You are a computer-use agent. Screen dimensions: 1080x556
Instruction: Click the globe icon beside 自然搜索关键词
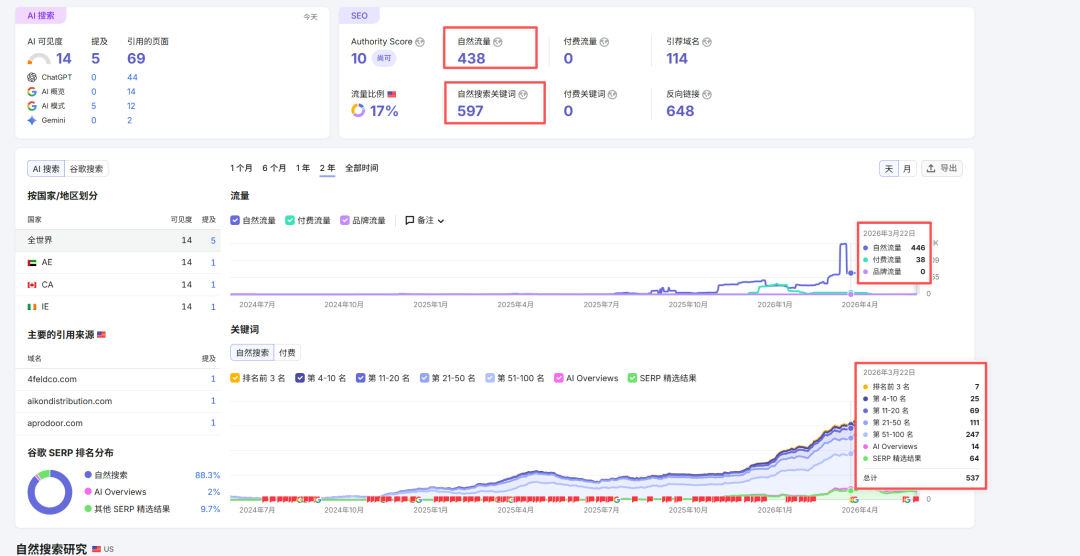pos(523,94)
